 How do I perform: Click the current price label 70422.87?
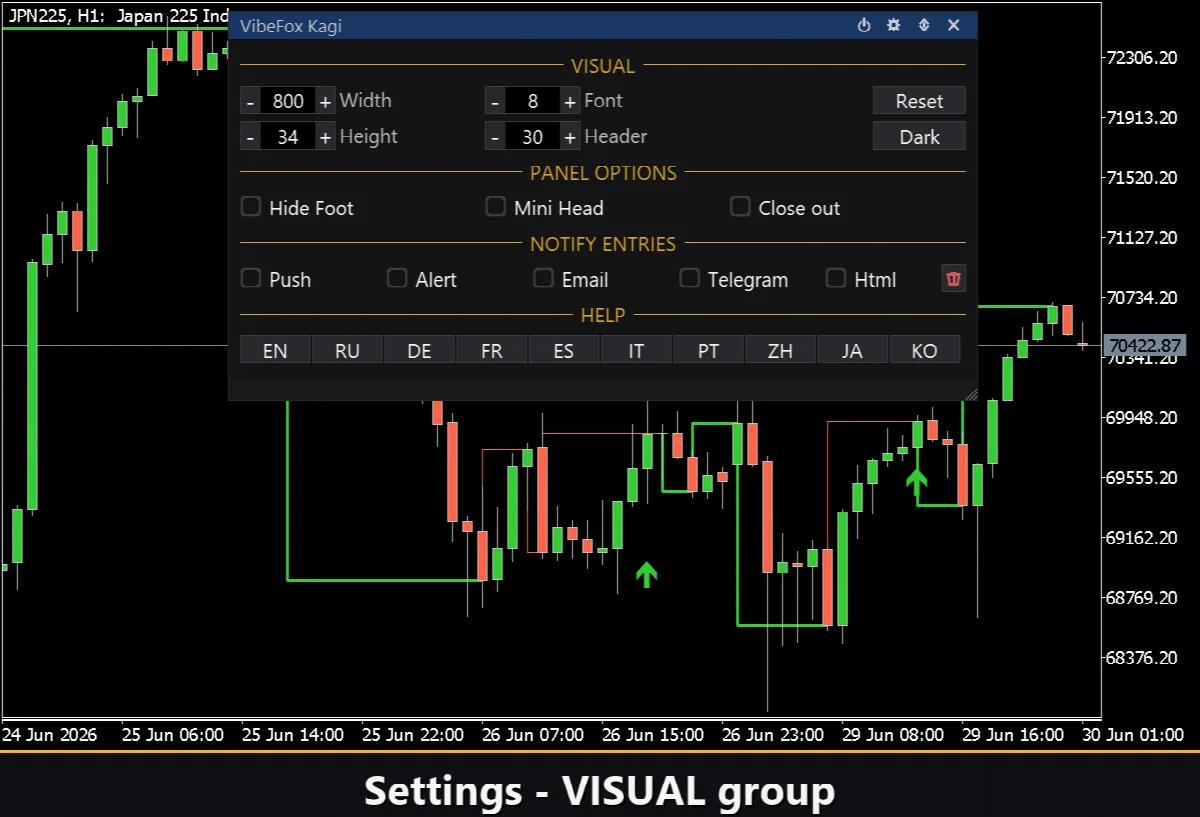[1145, 346]
